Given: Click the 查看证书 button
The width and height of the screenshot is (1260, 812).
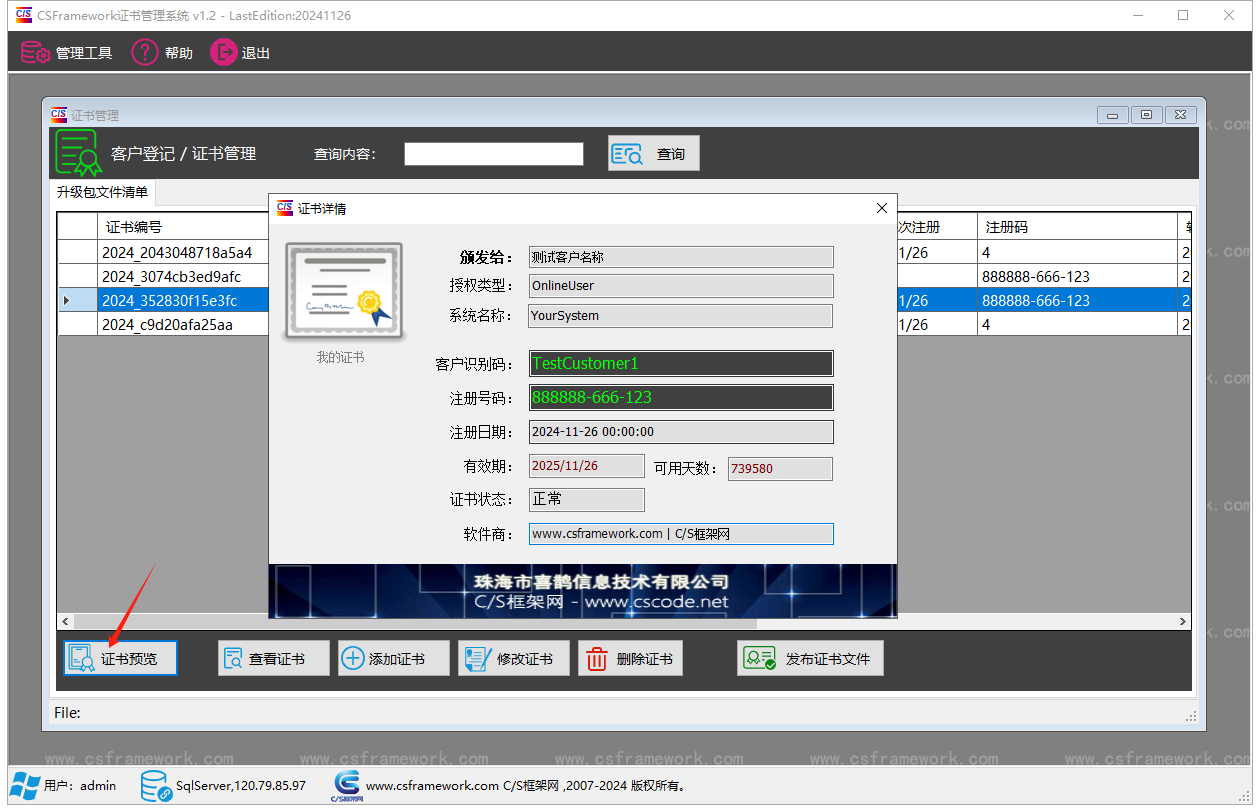Looking at the screenshot, I should (274, 658).
